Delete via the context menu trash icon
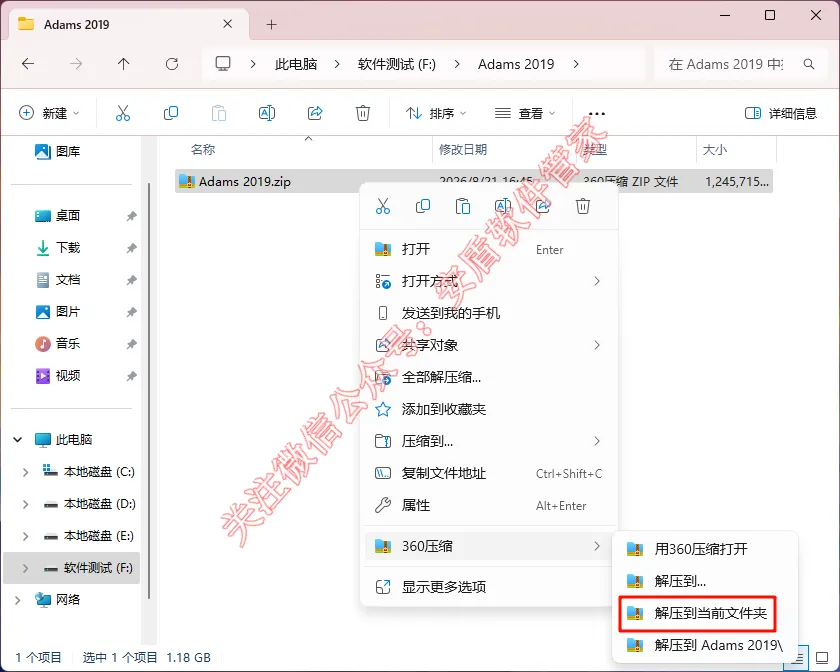 point(583,206)
